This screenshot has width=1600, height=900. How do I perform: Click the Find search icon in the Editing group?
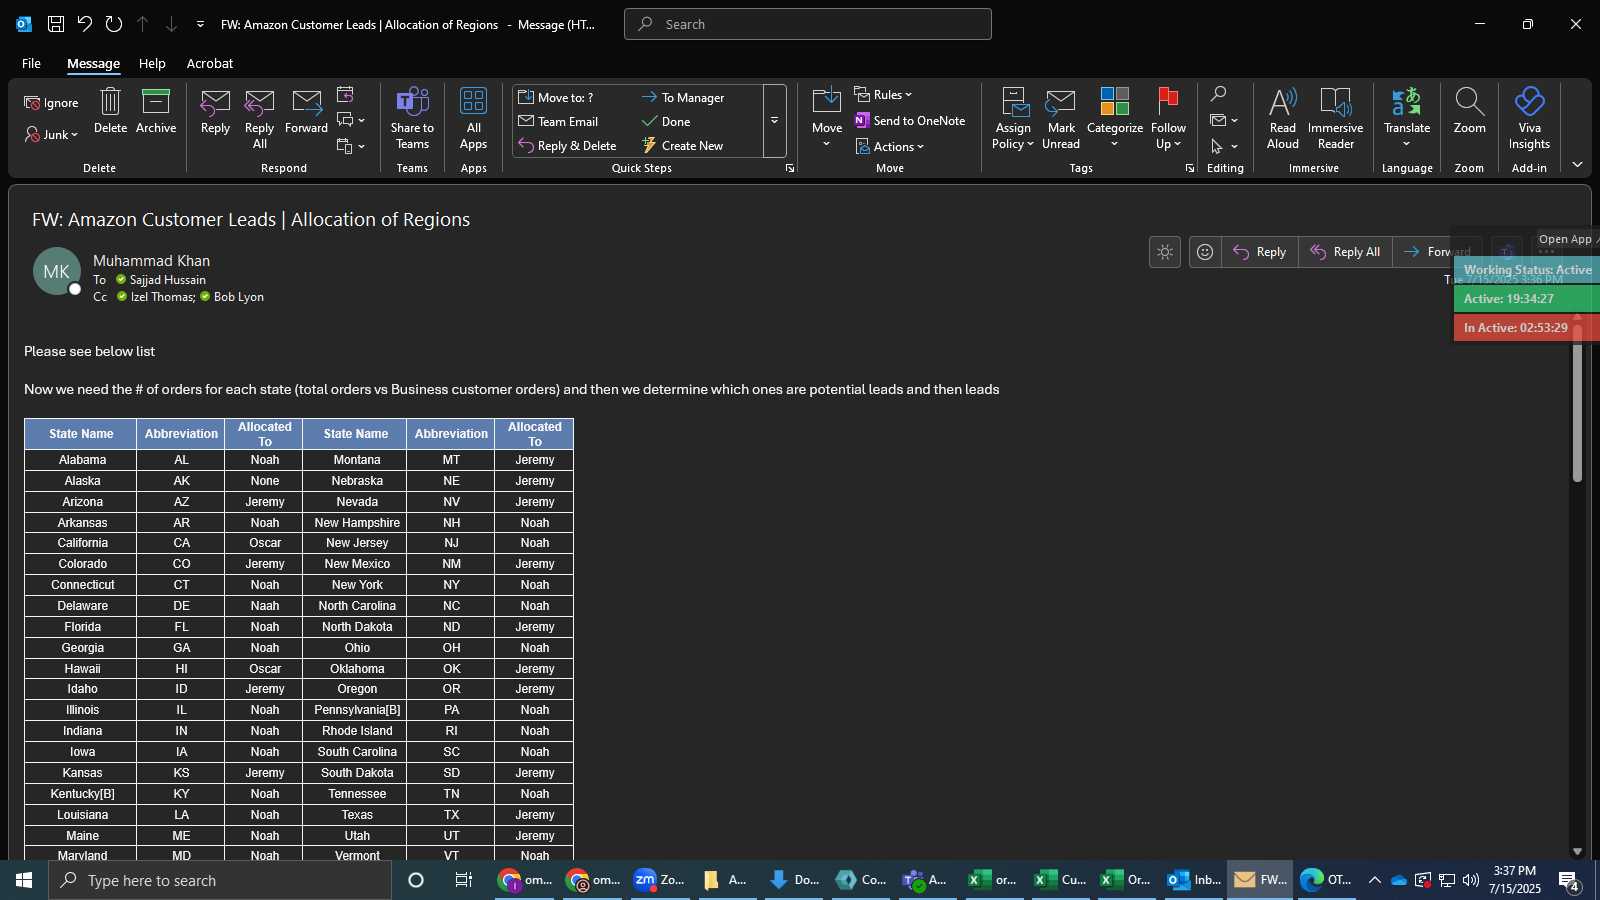[1218, 94]
